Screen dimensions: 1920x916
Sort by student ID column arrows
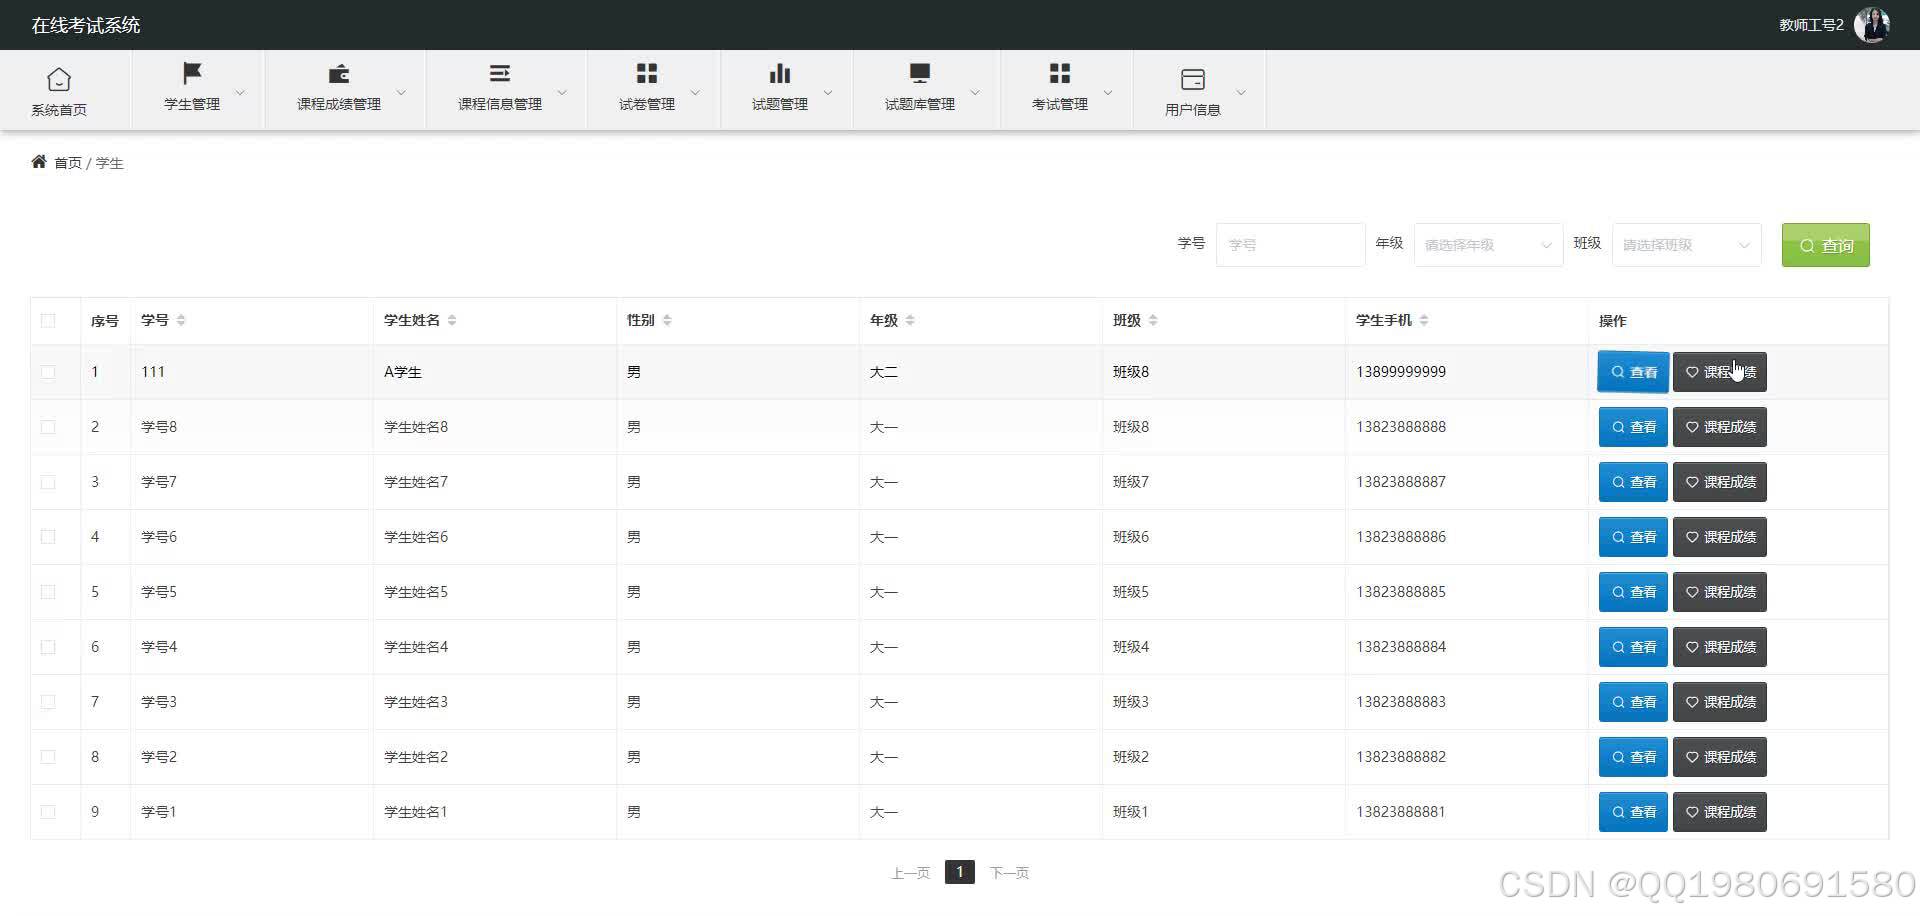point(181,320)
